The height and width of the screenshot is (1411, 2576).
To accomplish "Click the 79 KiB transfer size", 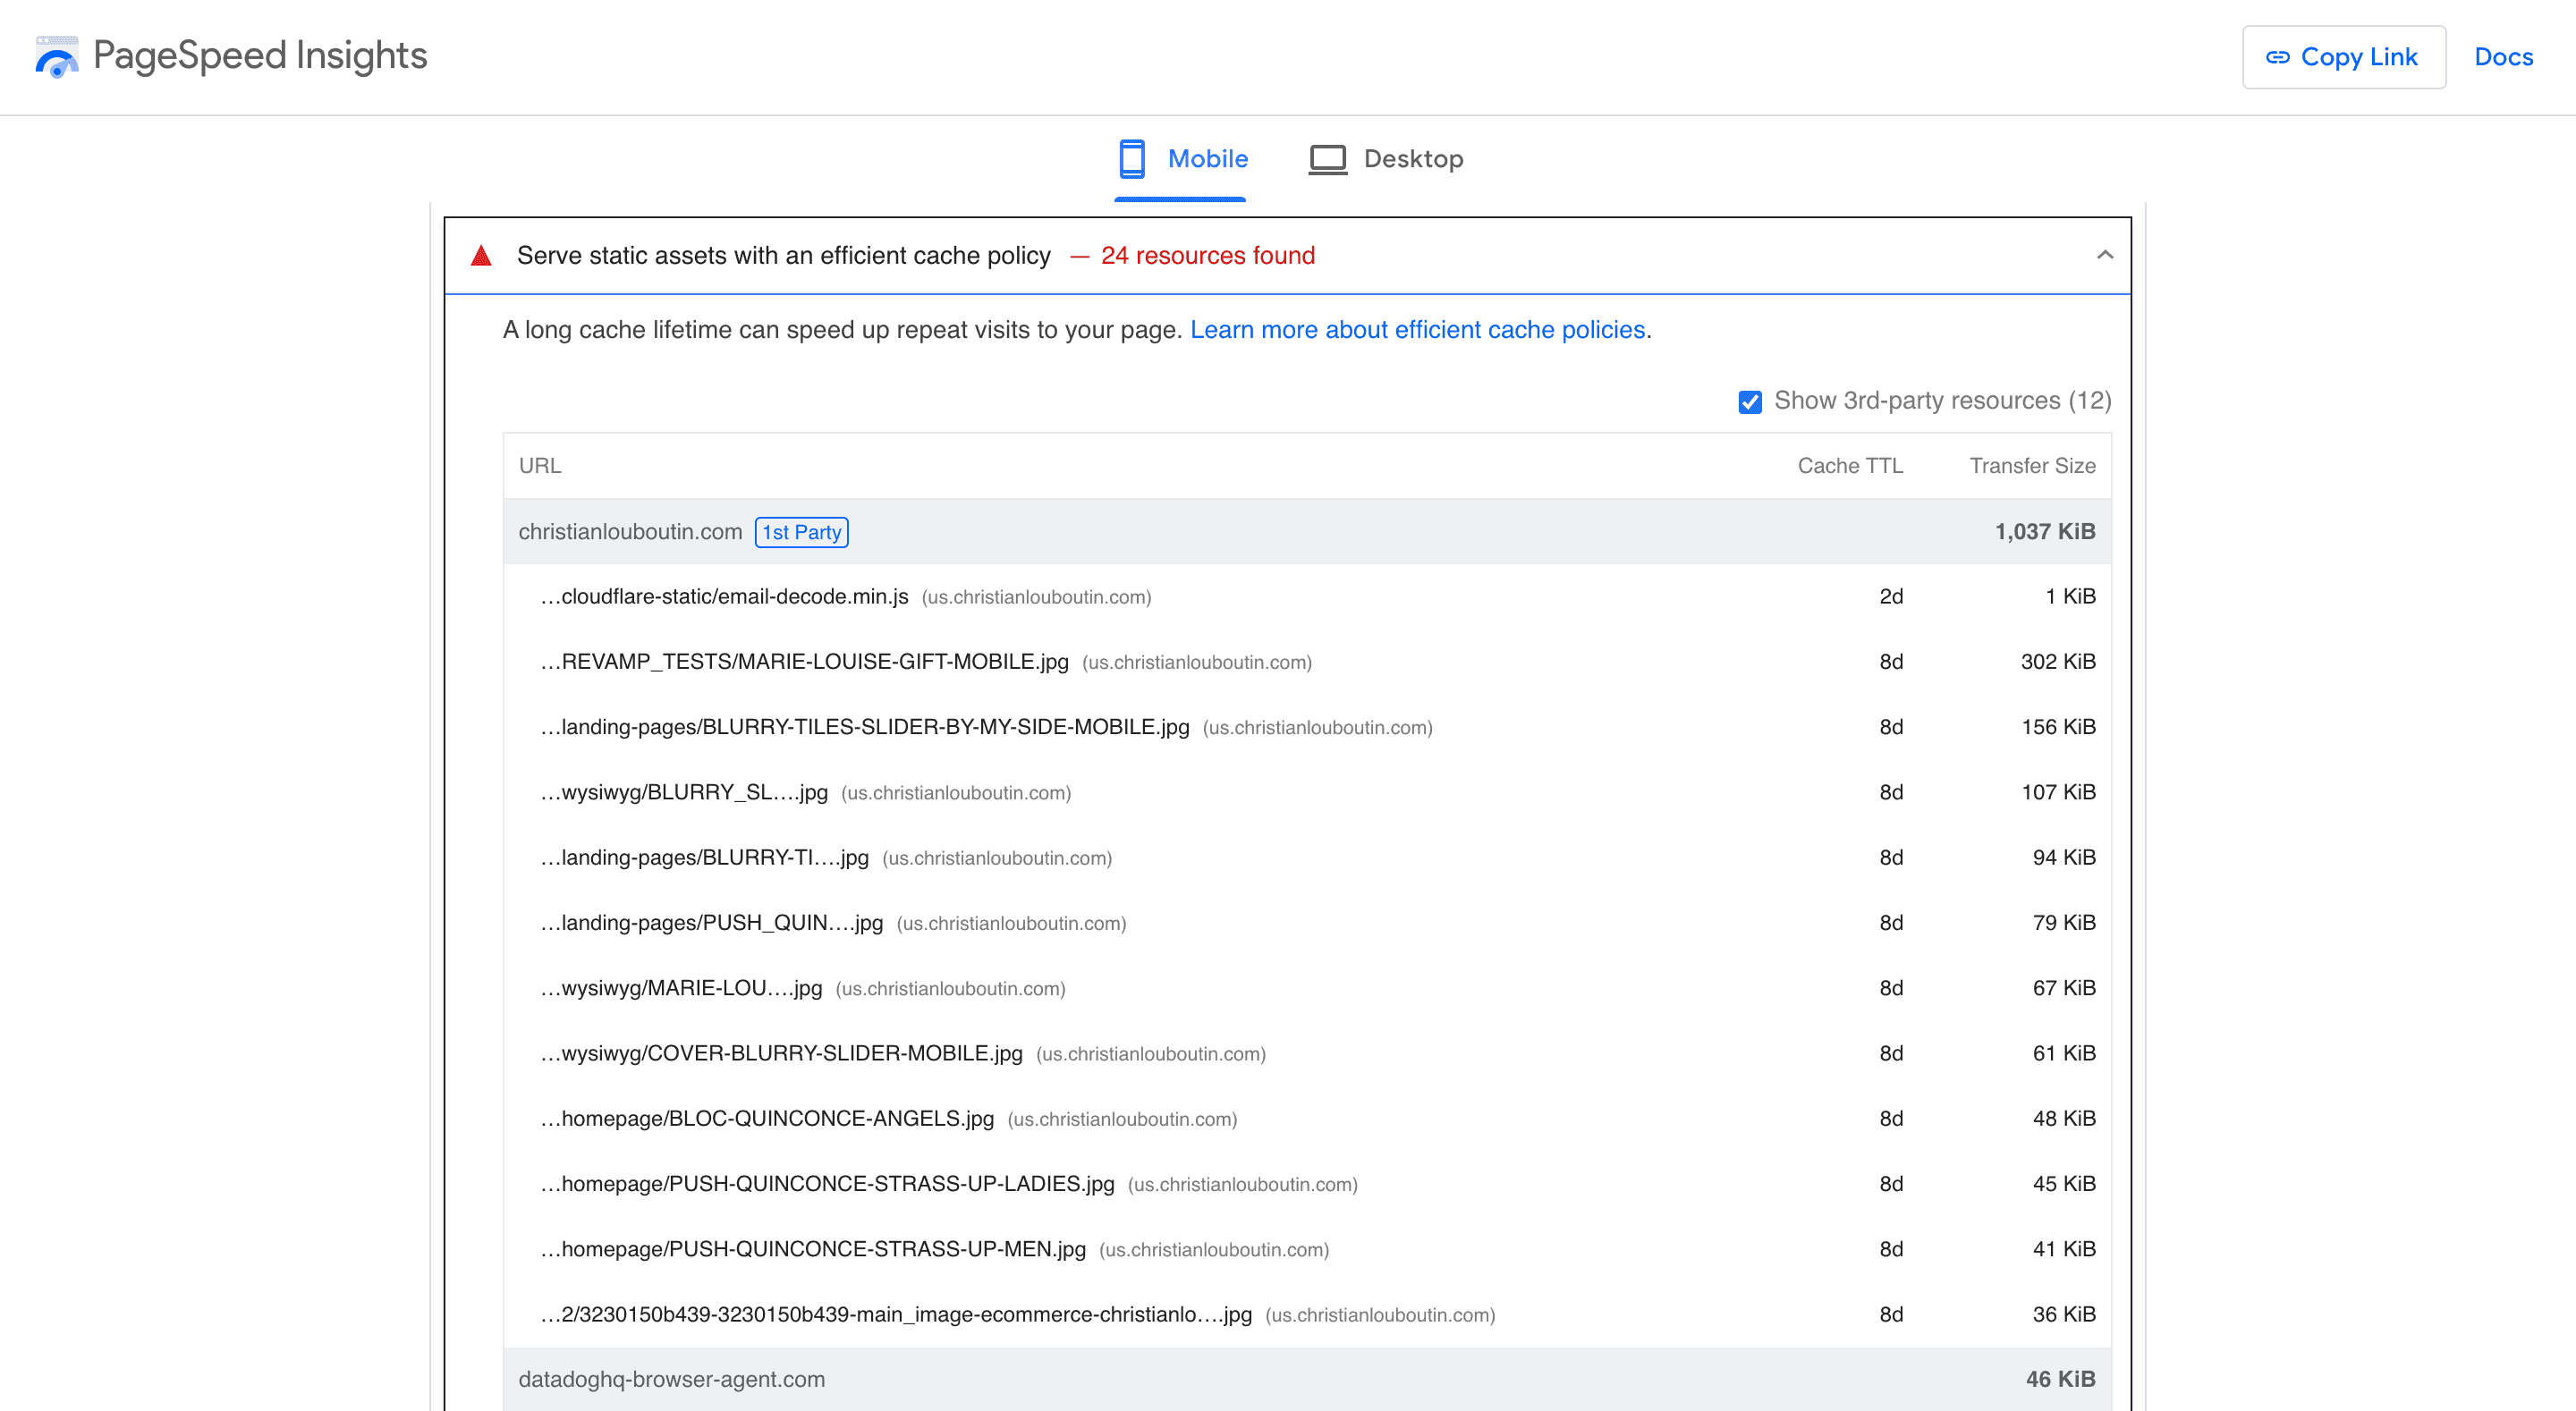I will tap(2064, 922).
